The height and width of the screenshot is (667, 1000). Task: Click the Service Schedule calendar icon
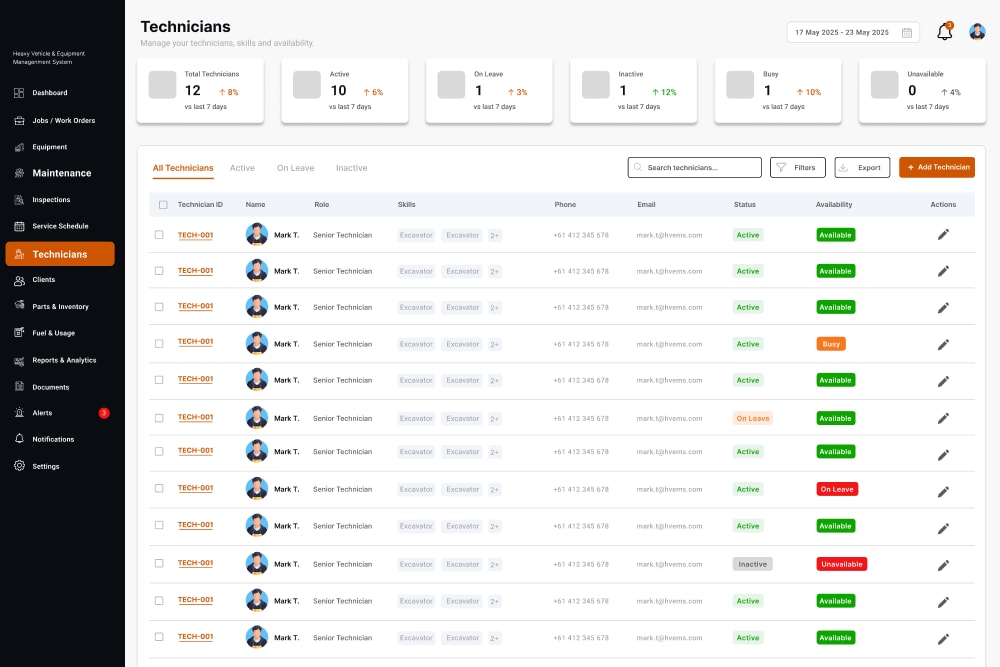[x=19, y=226]
